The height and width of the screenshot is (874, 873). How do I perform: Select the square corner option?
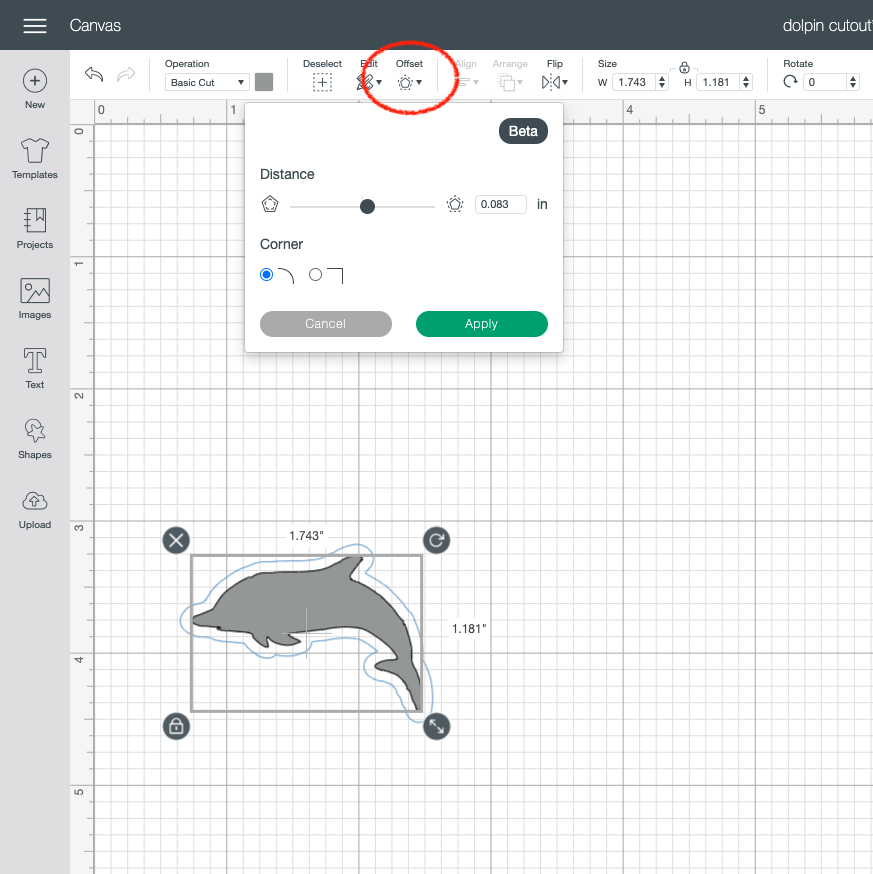[x=316, y=274]
